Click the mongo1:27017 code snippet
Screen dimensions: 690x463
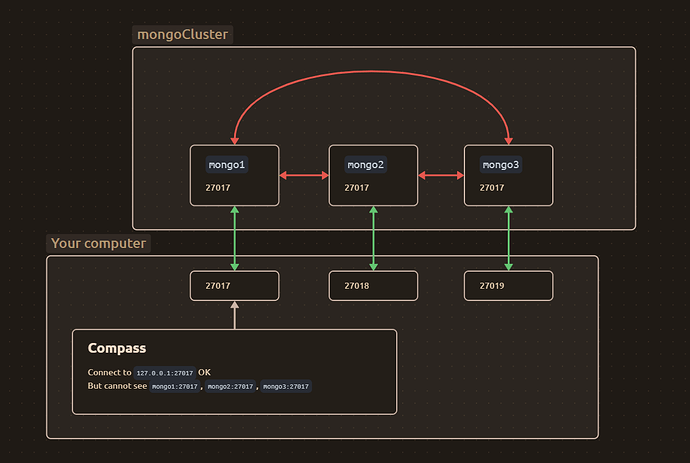175,387
